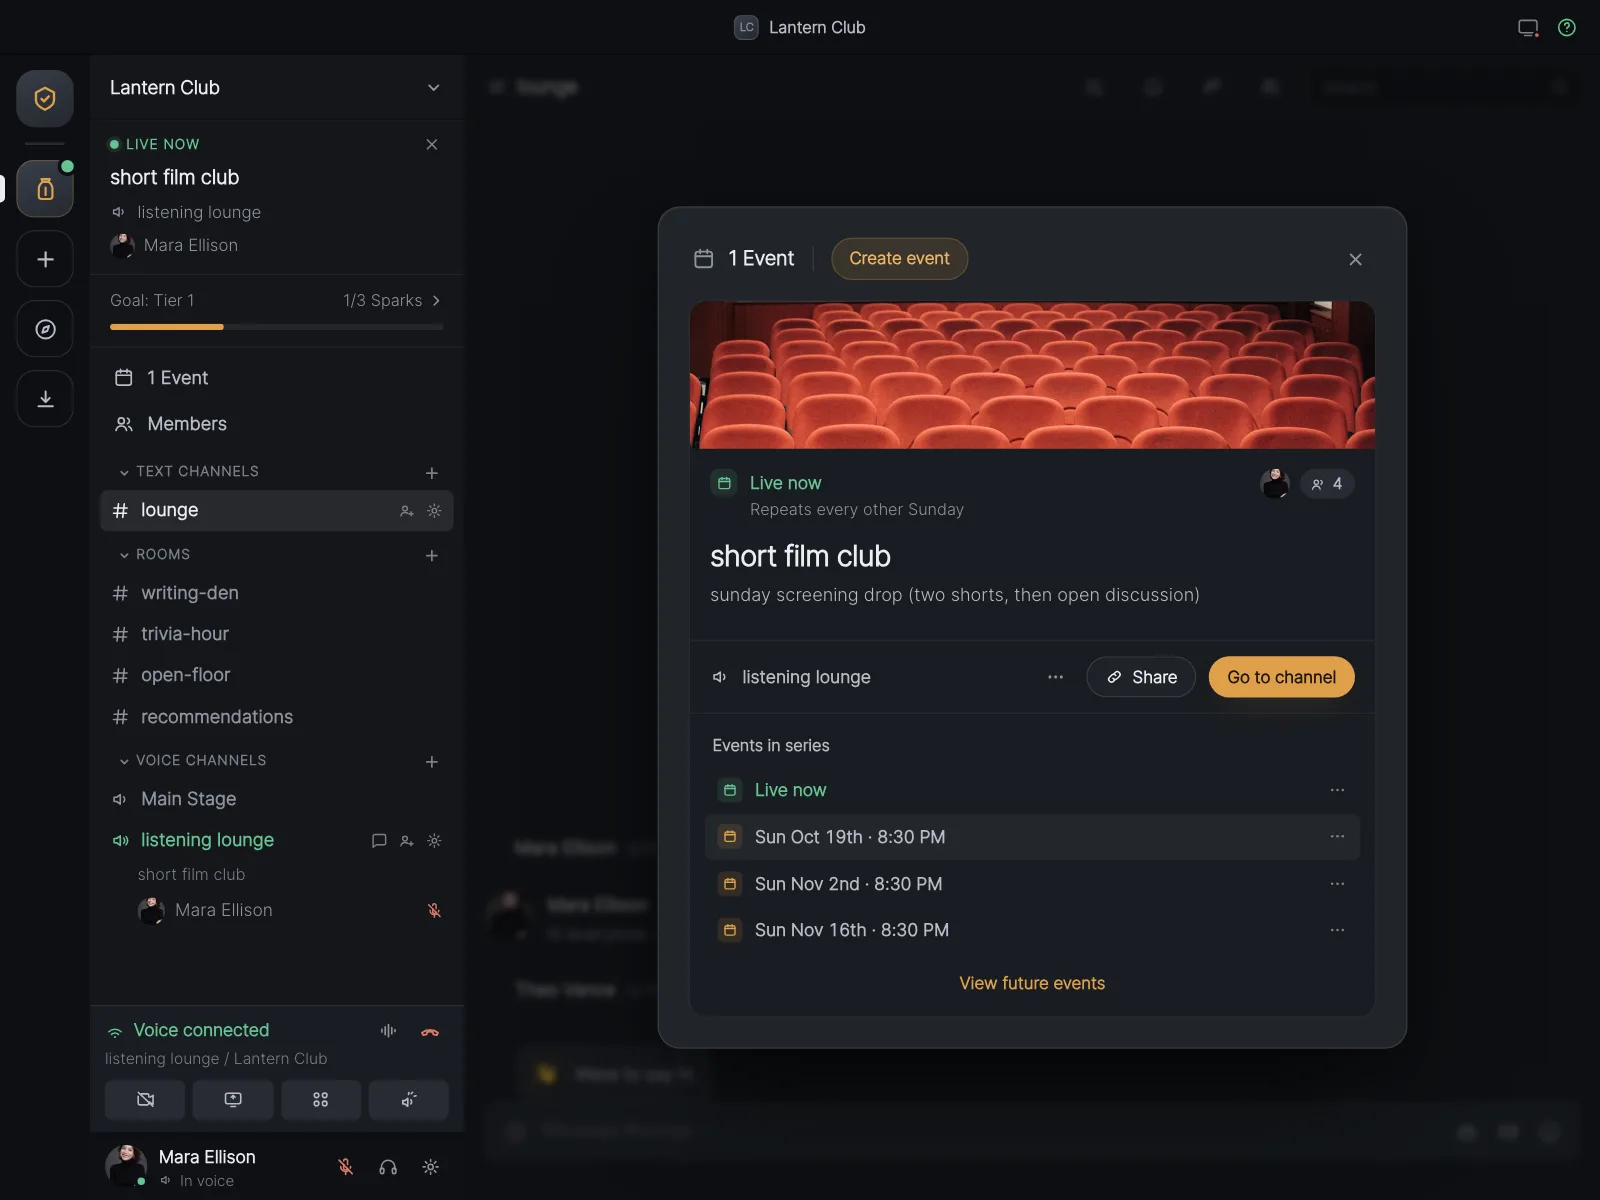Viewport: 1600px width, 1200px height.
Task: Open the red theater seats event image
Action: point(1032,375)
